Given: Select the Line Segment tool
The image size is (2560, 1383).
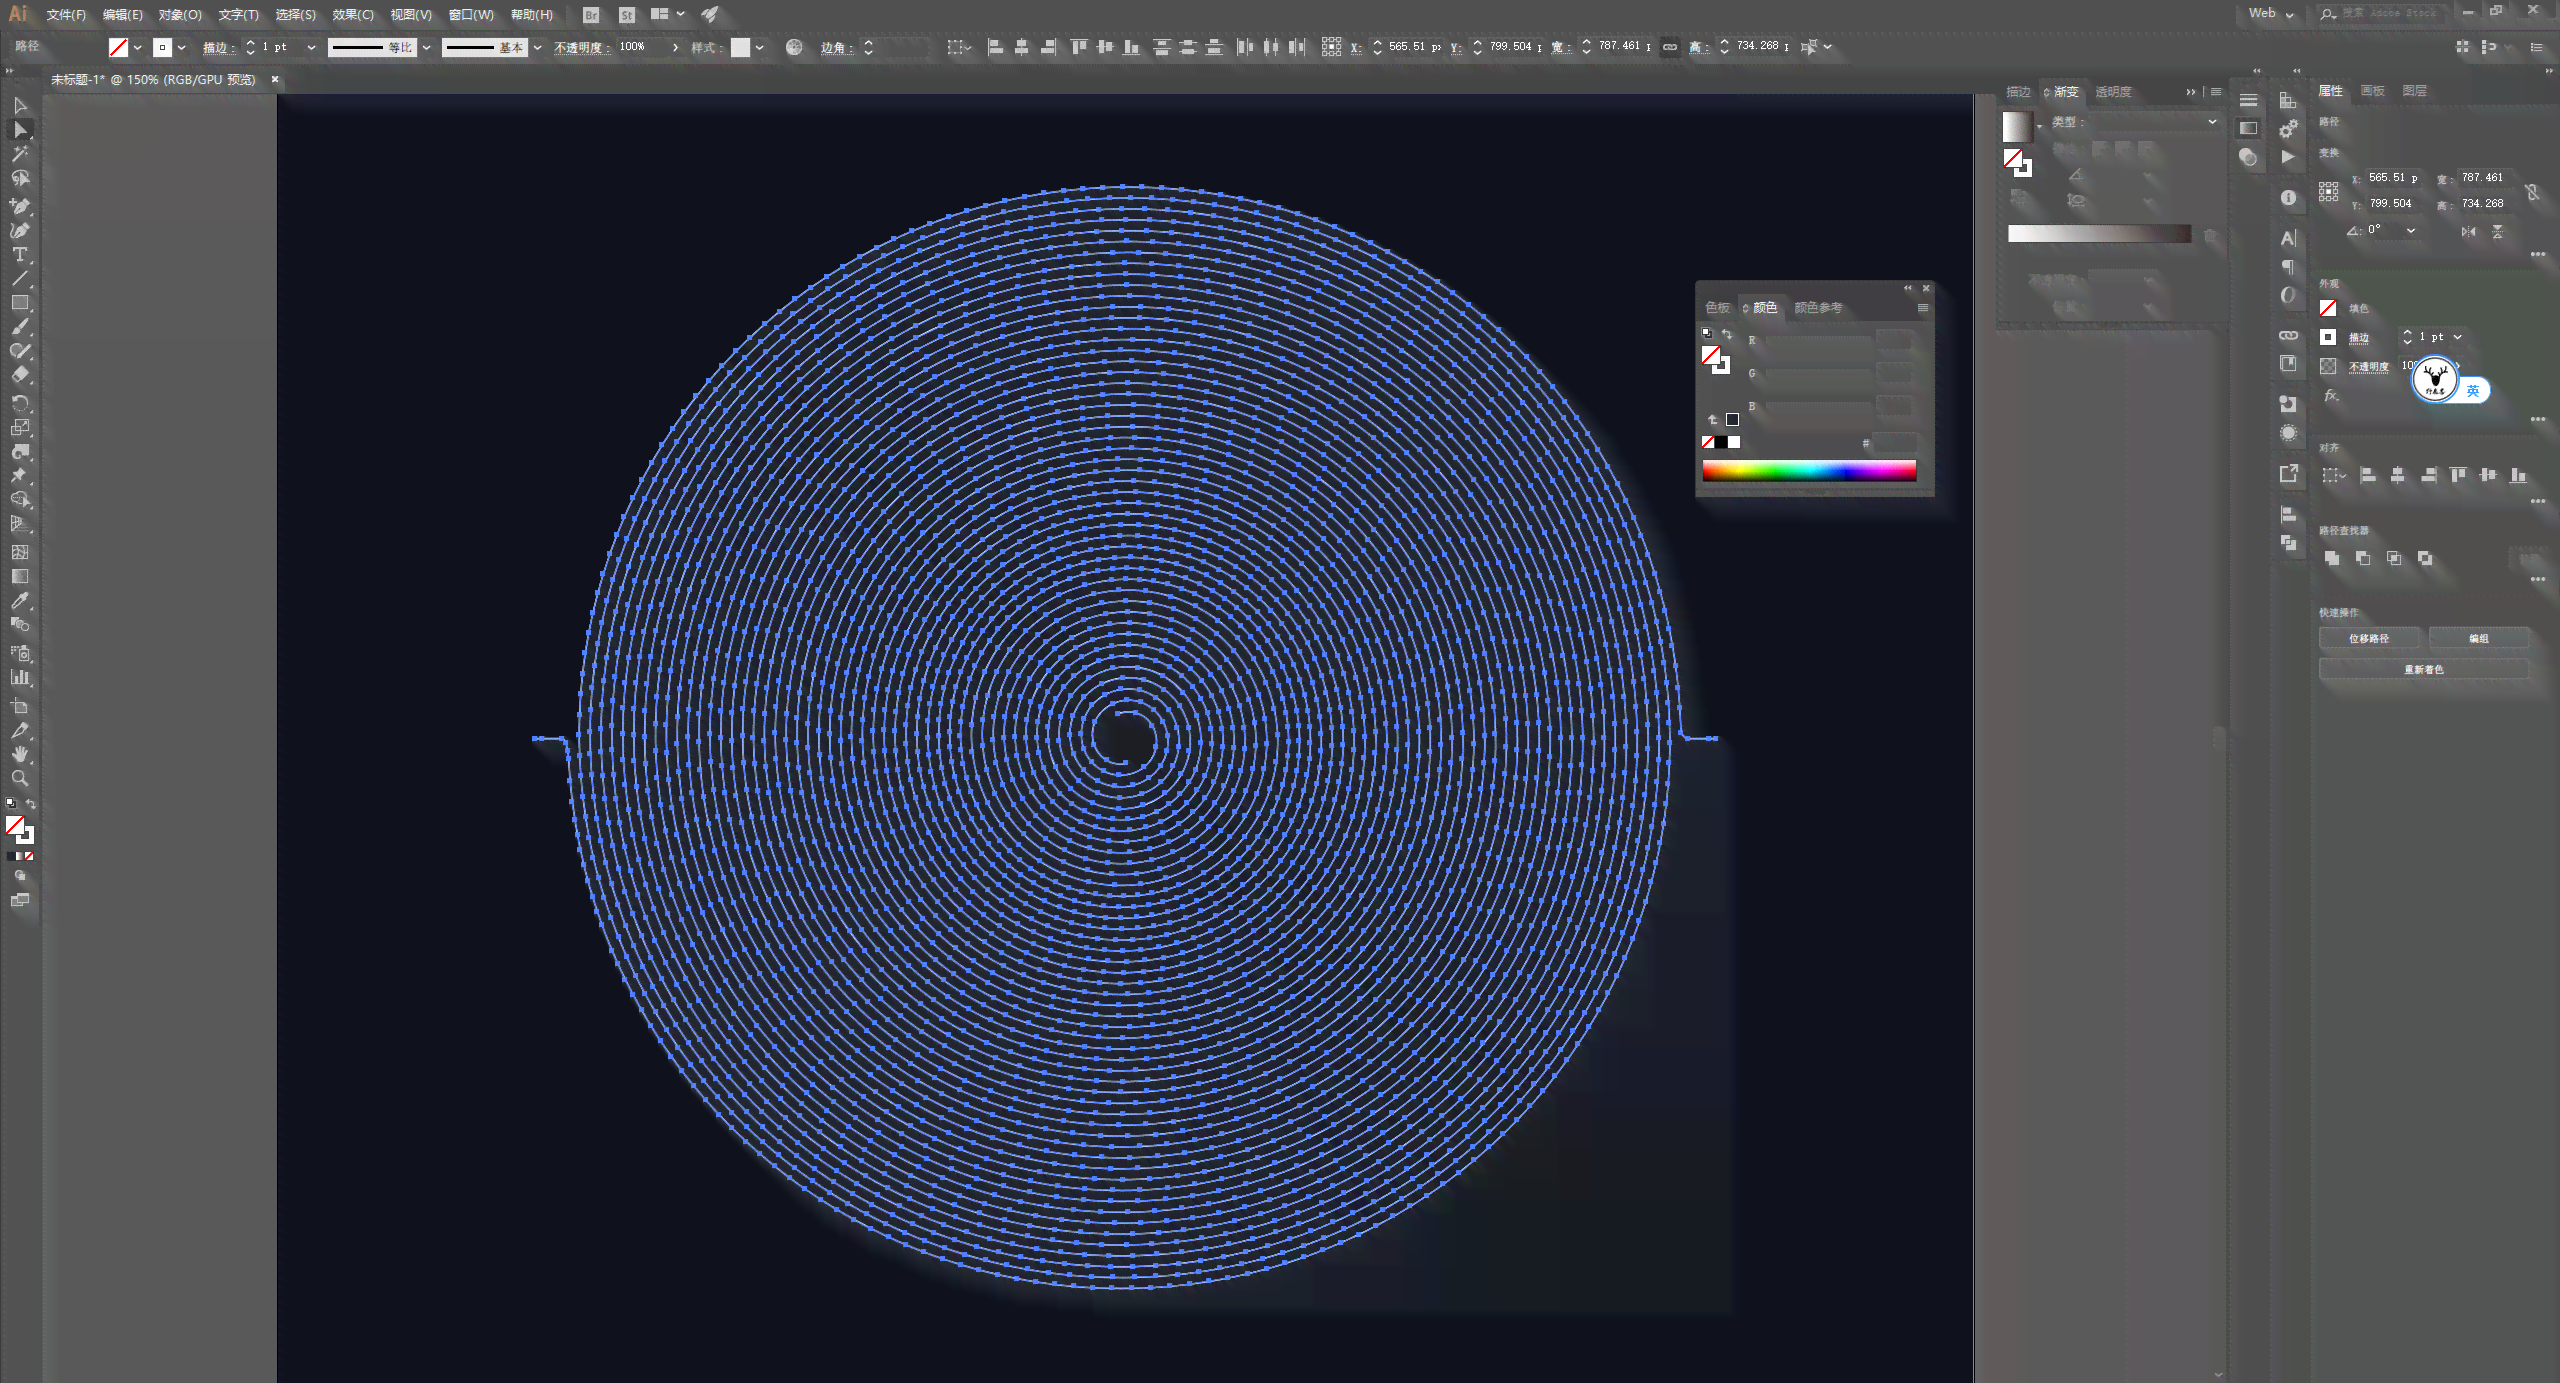Looking at the screenshot, I should (x=20, y=279).
